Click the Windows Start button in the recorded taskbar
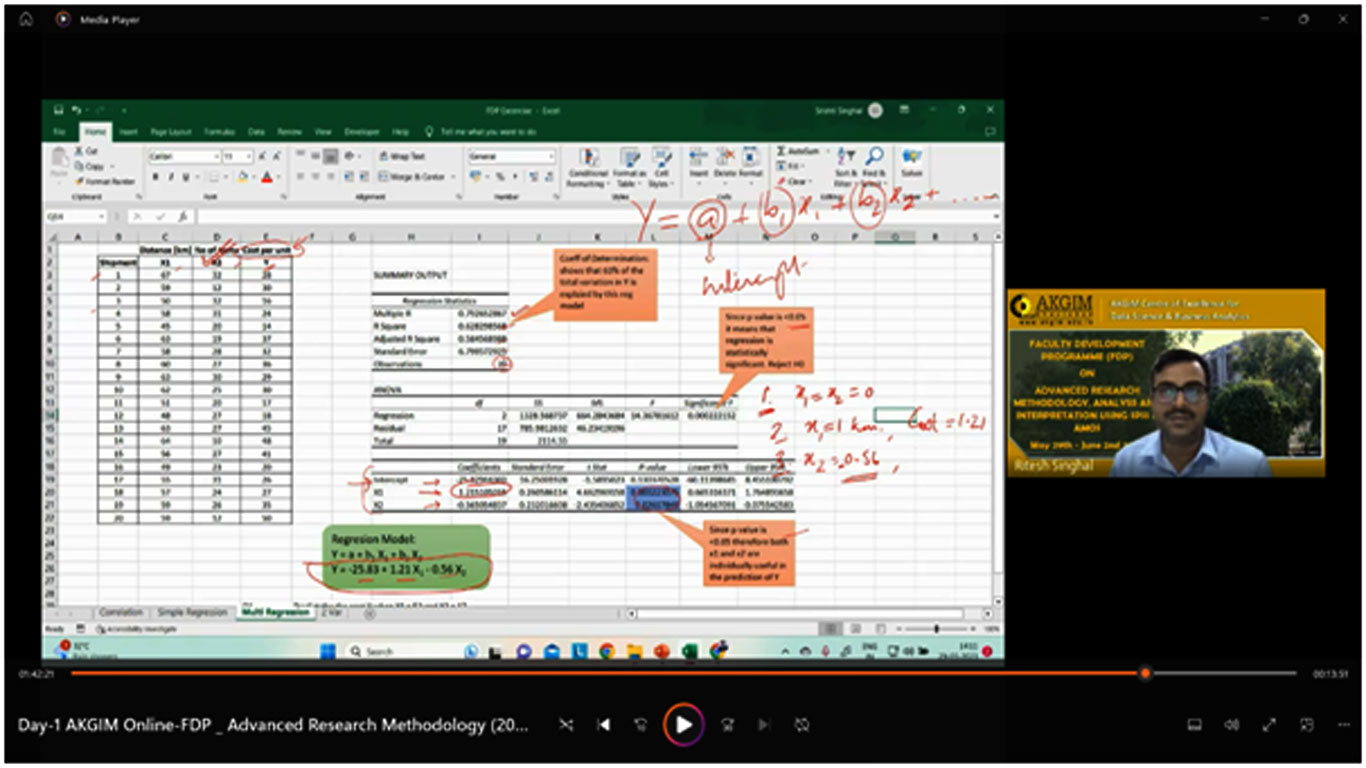Screen dimensions: 1366x768 [x=328, y=651]
